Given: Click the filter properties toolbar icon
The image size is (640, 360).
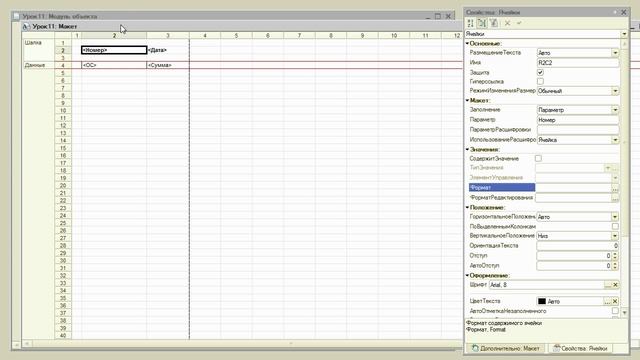Looking at the screenshot, I should (494, 23).
